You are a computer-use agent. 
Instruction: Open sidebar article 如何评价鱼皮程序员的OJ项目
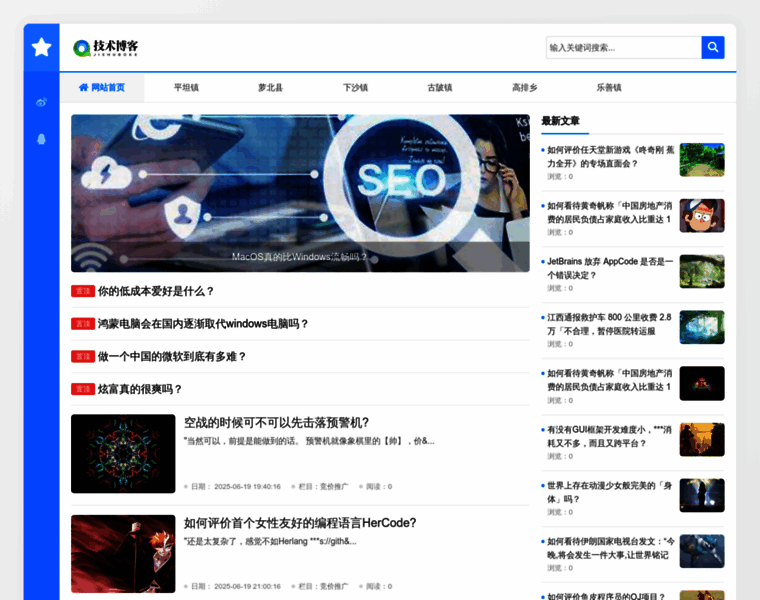point(606,596)
